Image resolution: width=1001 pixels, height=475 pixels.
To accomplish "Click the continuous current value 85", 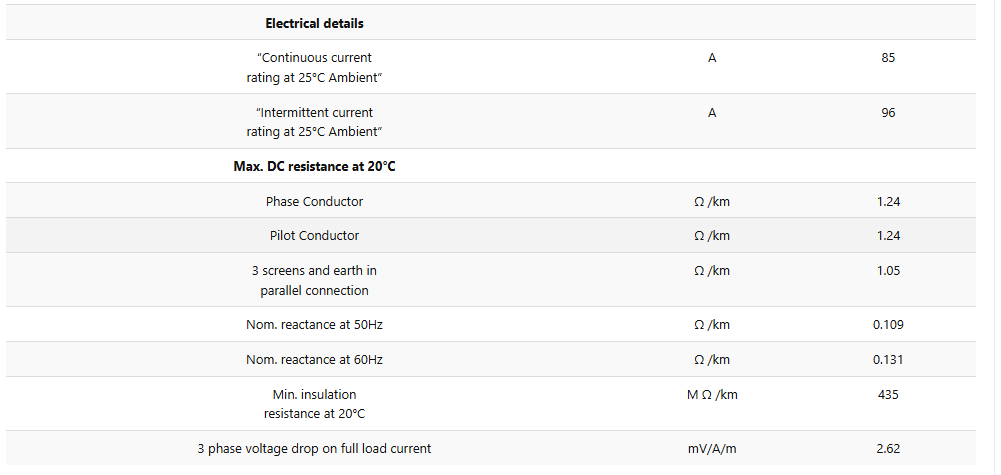I will 888,58.
